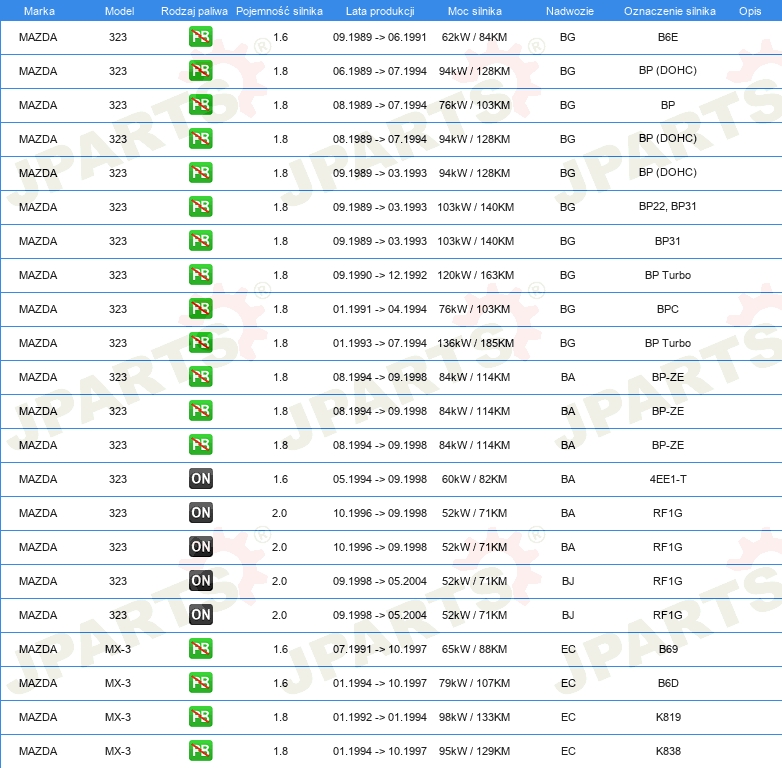Click the petrol icon in the 120kW / 163KM row
Image resolution: width=782 pixels, height=768 pixels.
(200, 275)
